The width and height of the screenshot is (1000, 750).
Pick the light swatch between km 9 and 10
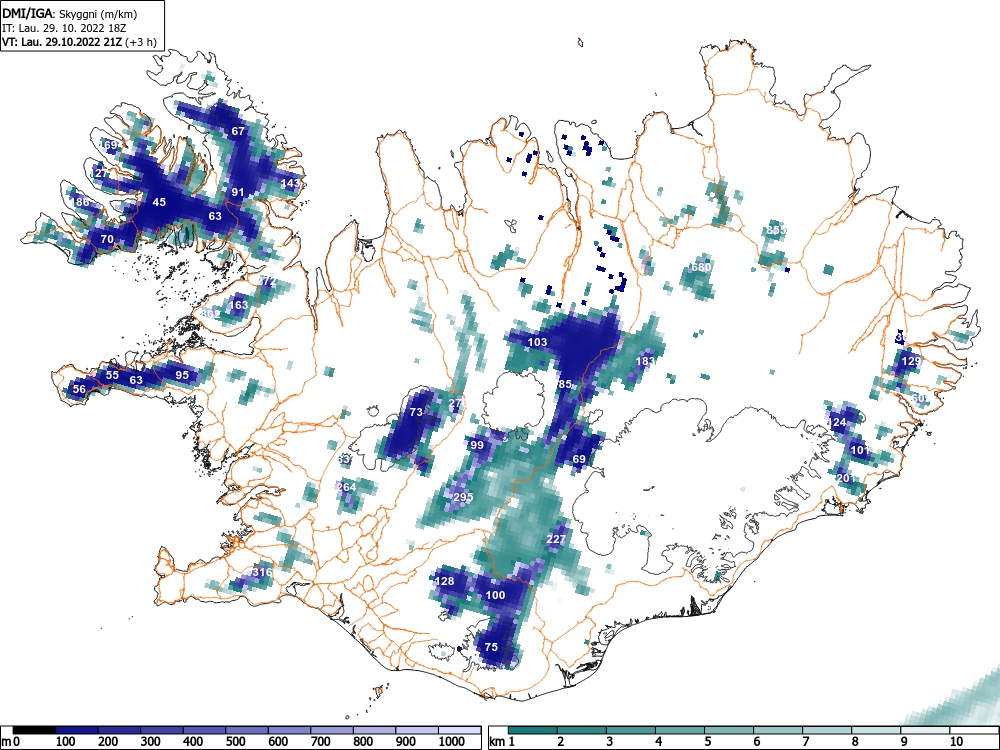coord(925,730)
